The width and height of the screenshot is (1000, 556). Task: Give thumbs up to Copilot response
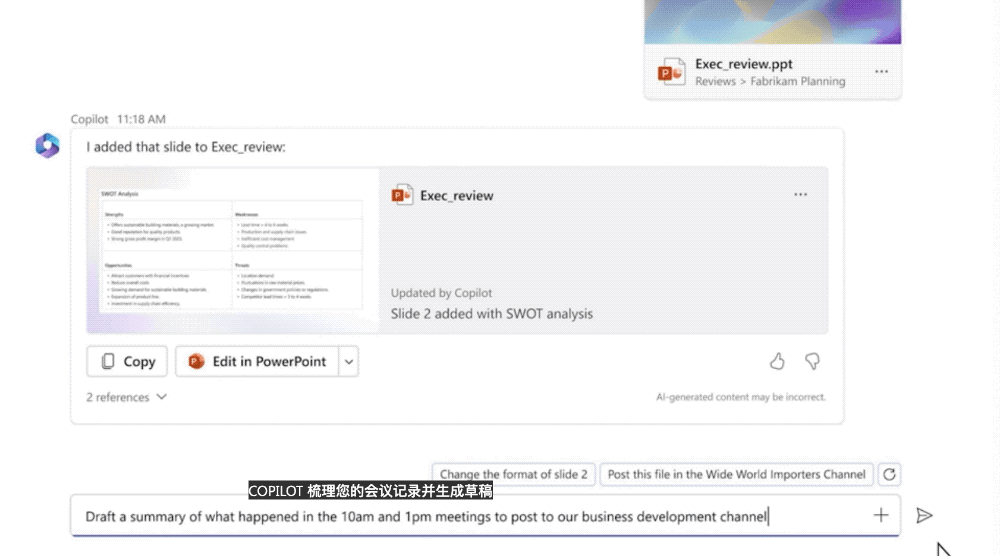(777, 362)
